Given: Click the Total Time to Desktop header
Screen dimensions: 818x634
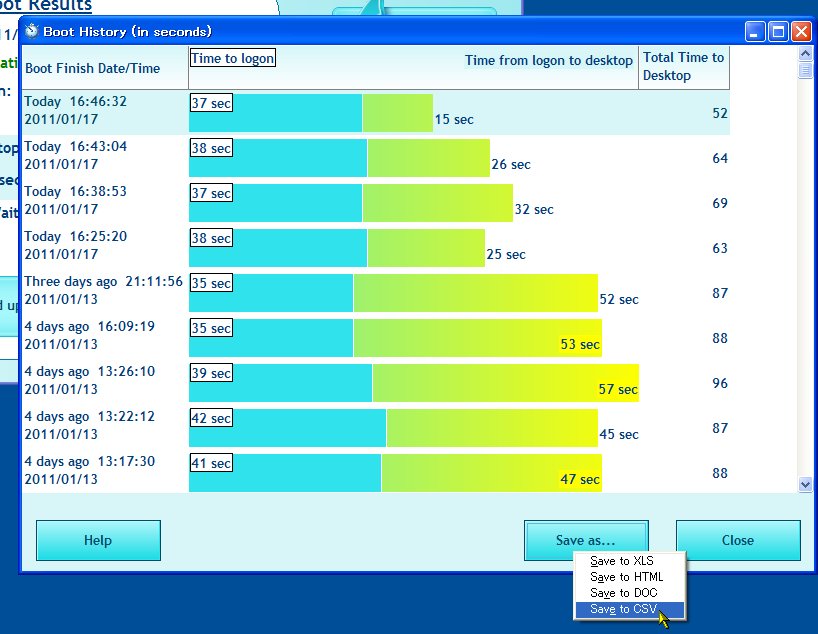Looking at the screenshot, I should click(x=683, y=66).
